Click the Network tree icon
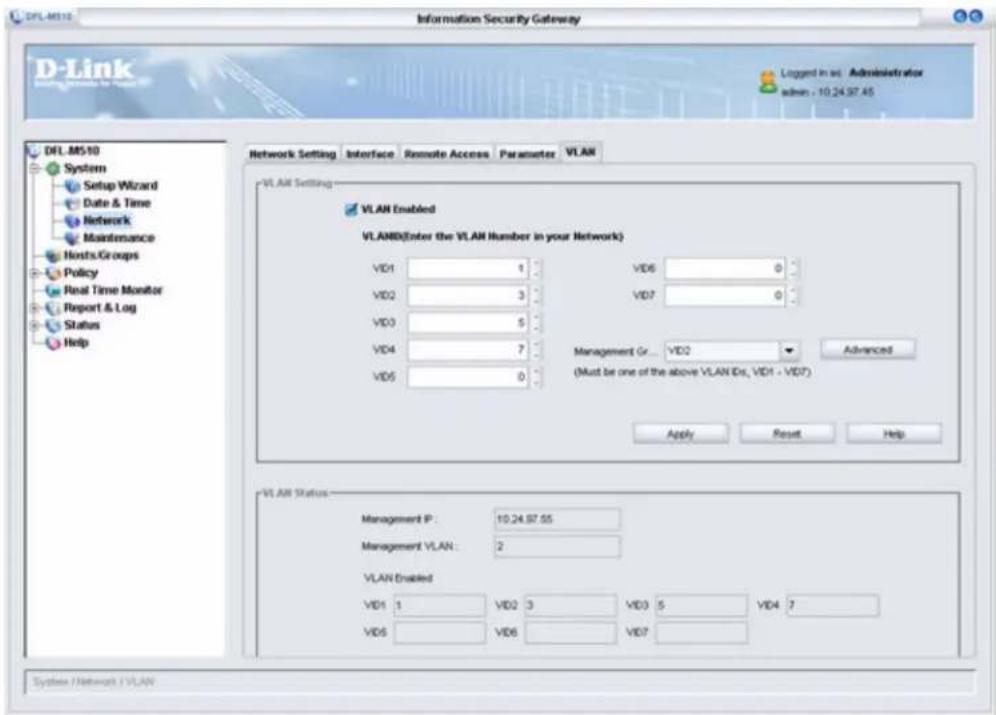Viewport: 996px width, 715px height. [x=72, y=221]
